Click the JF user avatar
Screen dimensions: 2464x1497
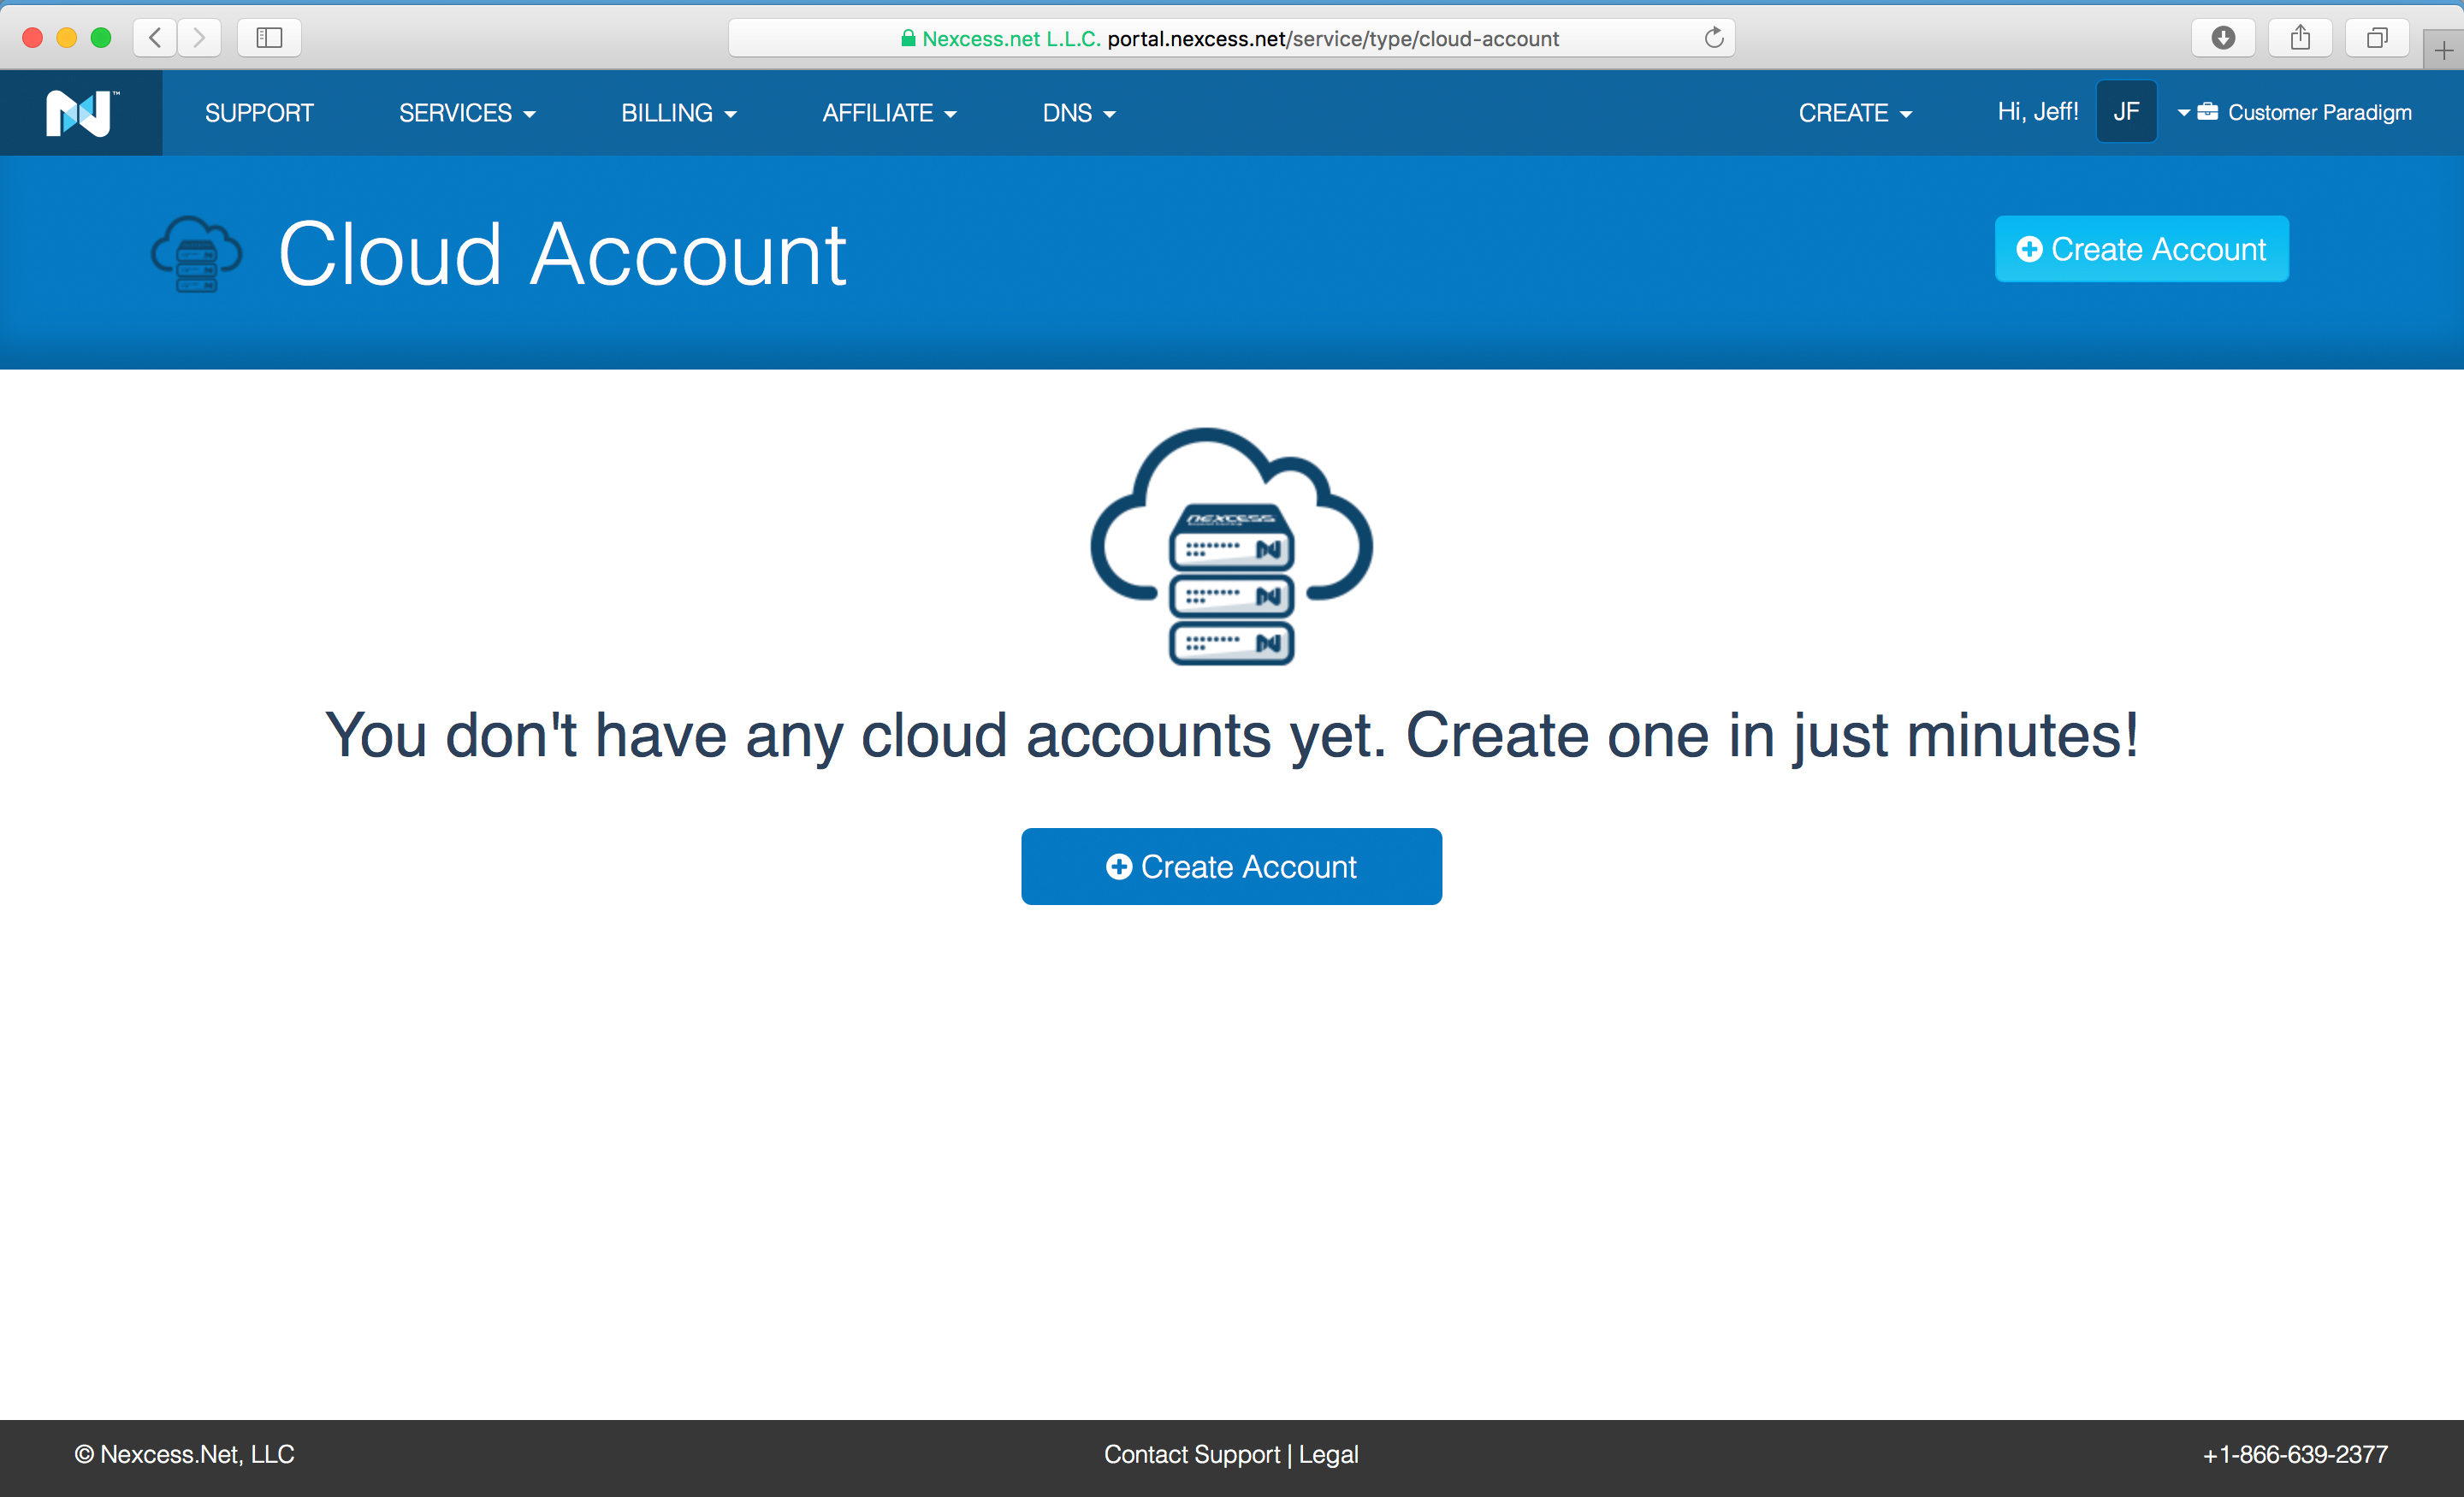tap(2126, 112)
